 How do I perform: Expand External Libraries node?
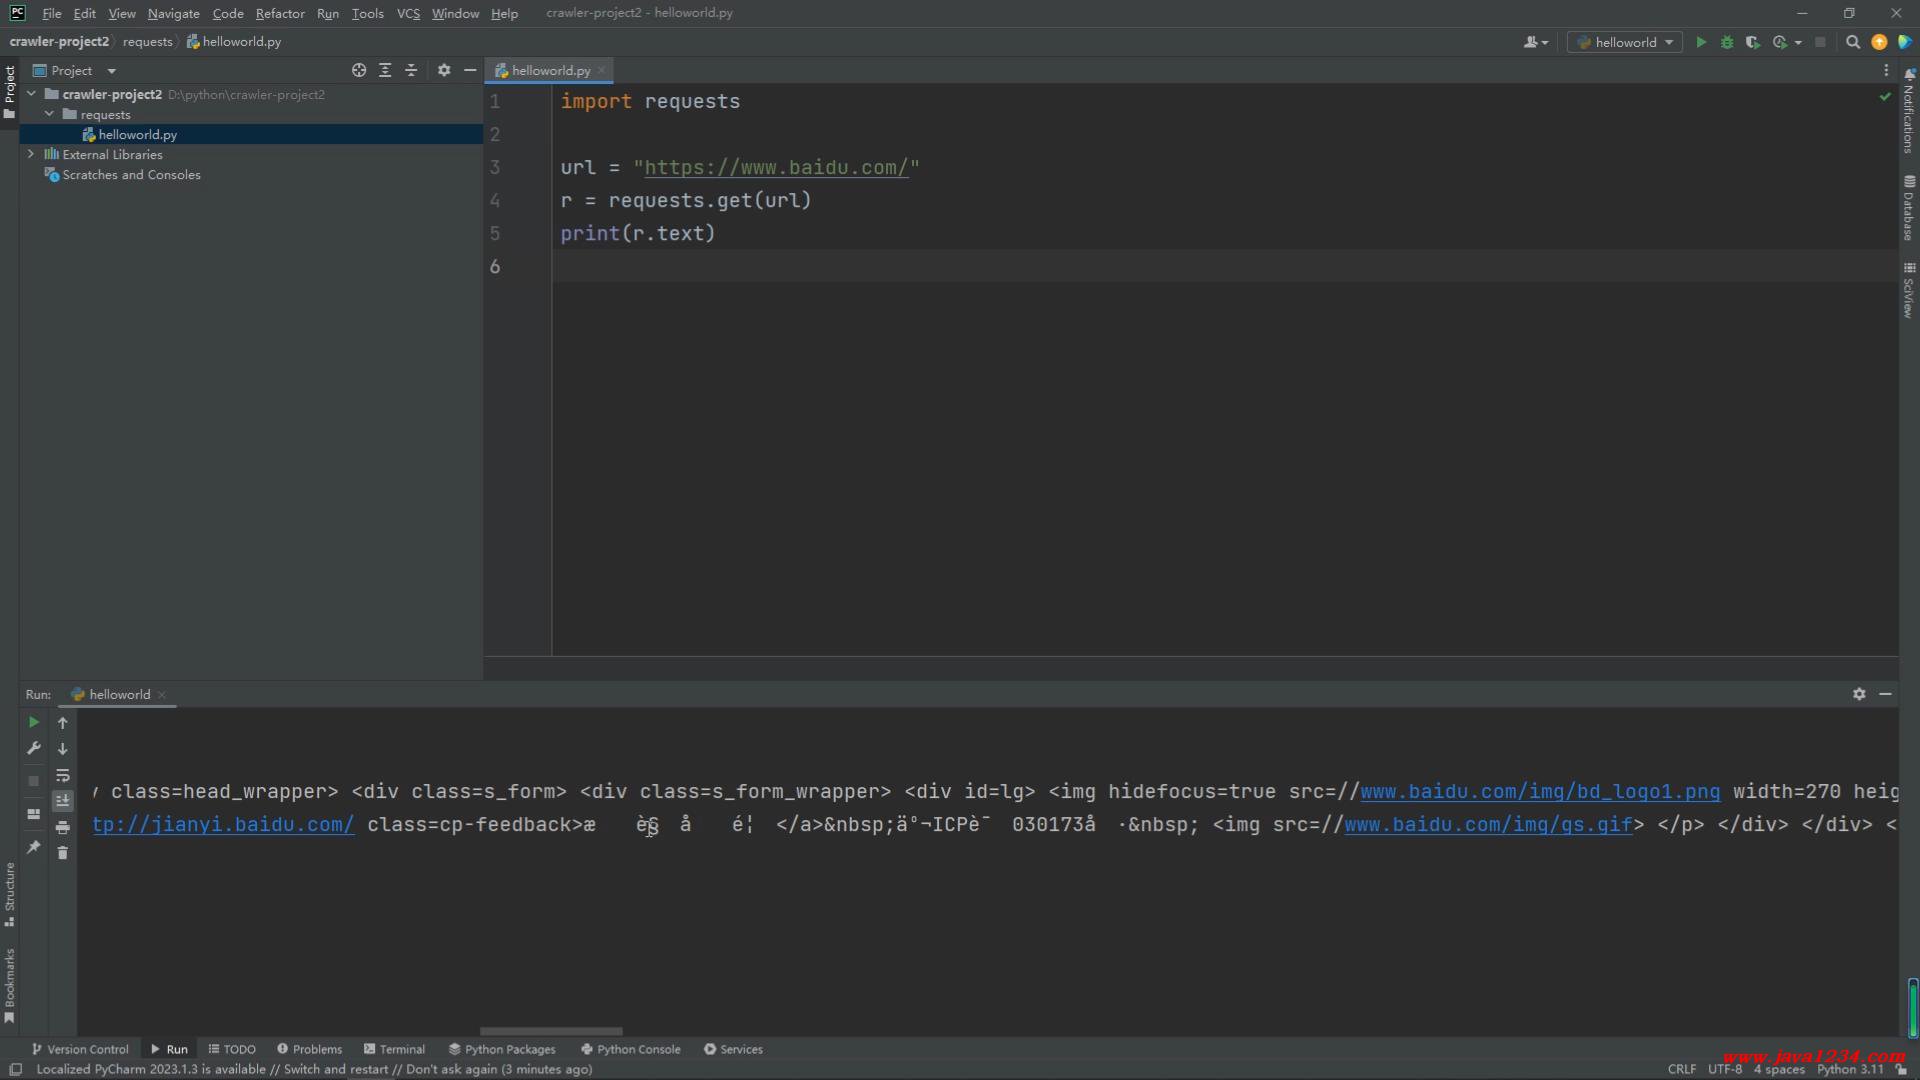[x=31, y=154]
